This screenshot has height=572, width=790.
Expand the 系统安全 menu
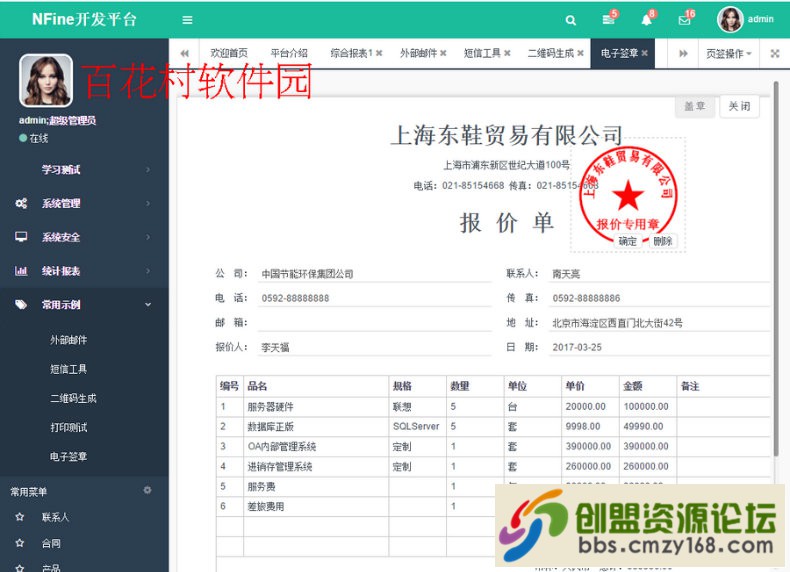coord(84,237)
